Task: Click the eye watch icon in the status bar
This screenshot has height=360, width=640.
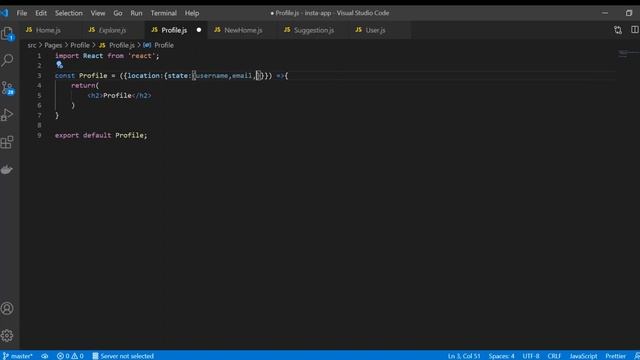Action: pyautogui.click(x=44, y=356)
